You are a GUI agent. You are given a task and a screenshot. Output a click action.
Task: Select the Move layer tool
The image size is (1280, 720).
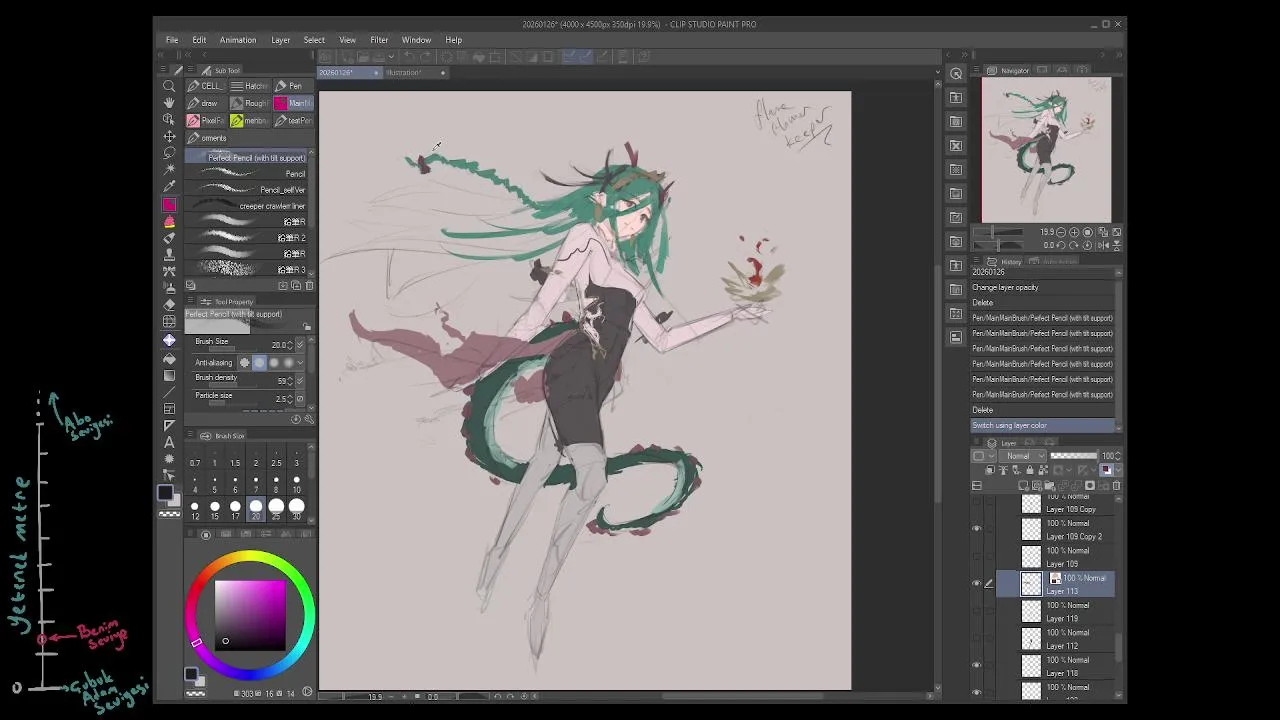[169, 137]
